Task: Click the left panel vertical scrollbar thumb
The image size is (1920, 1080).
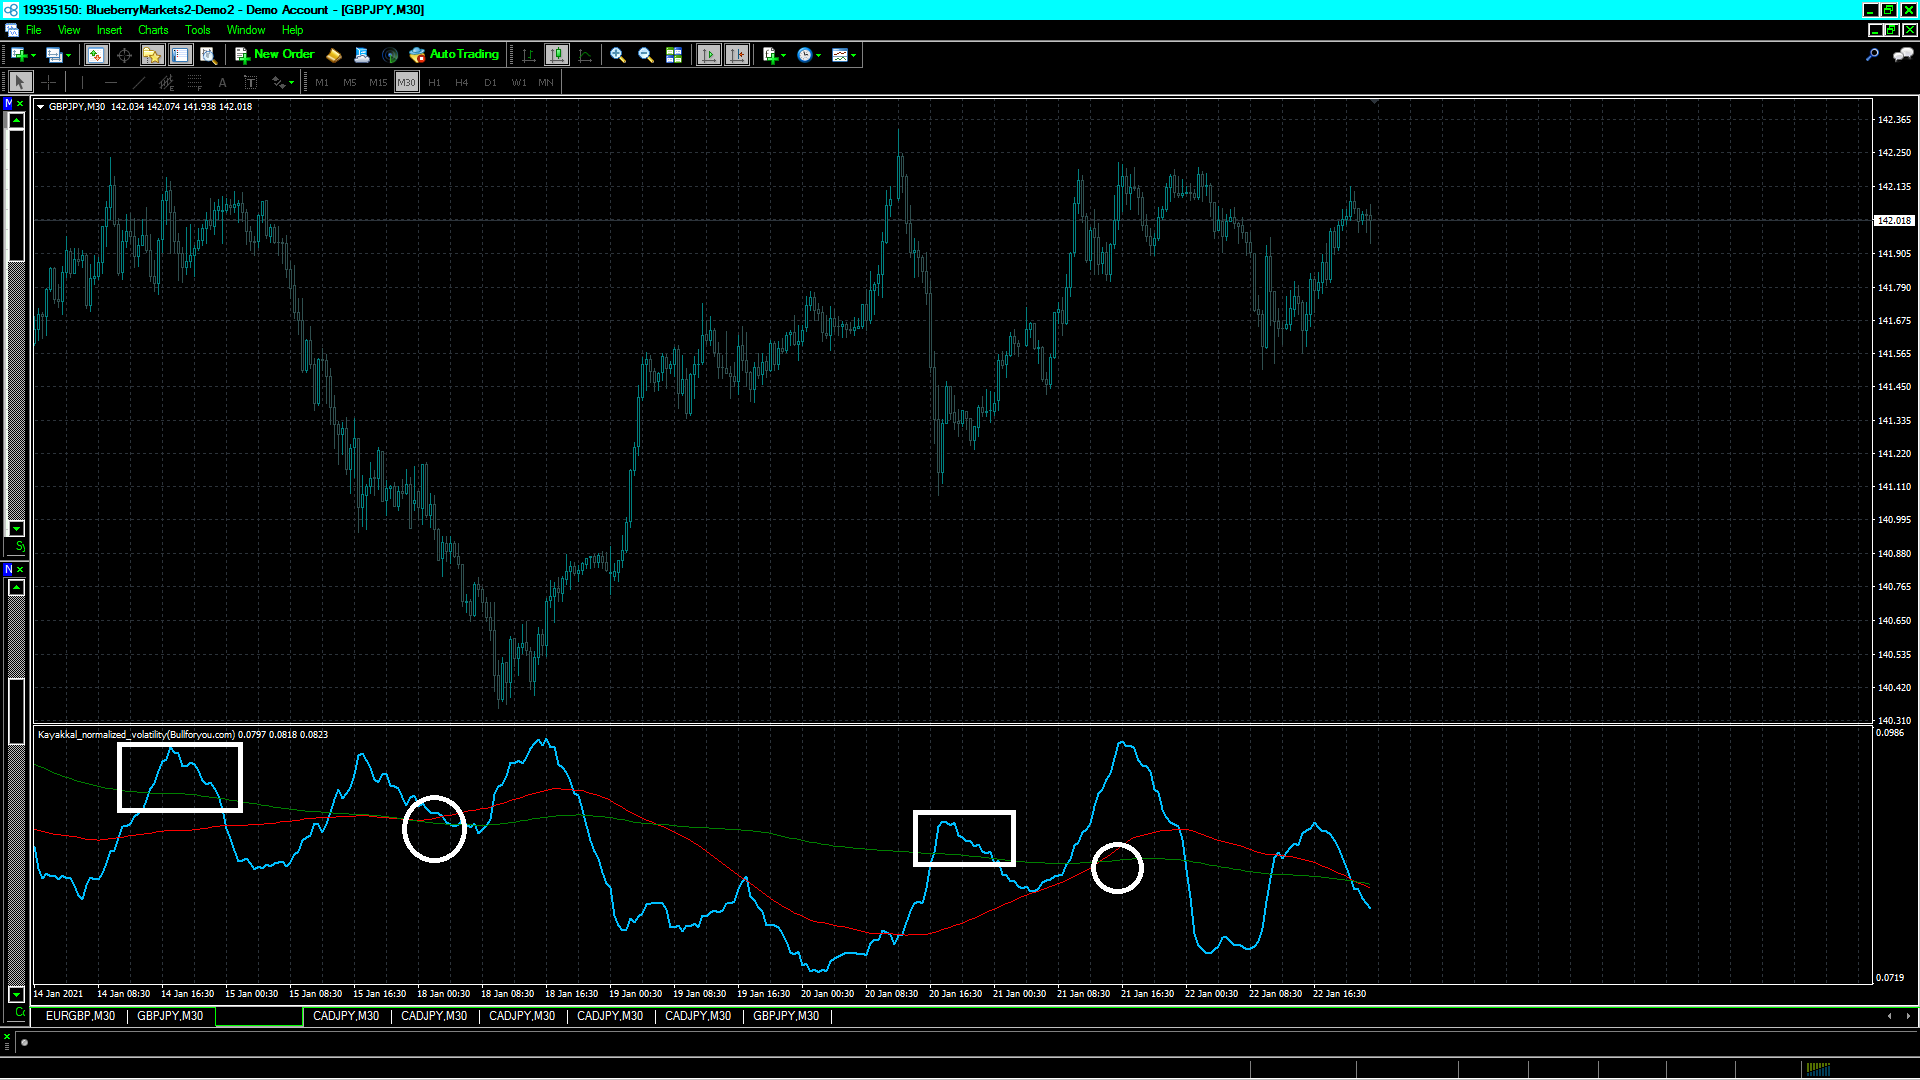Action: tap(16, 195)
